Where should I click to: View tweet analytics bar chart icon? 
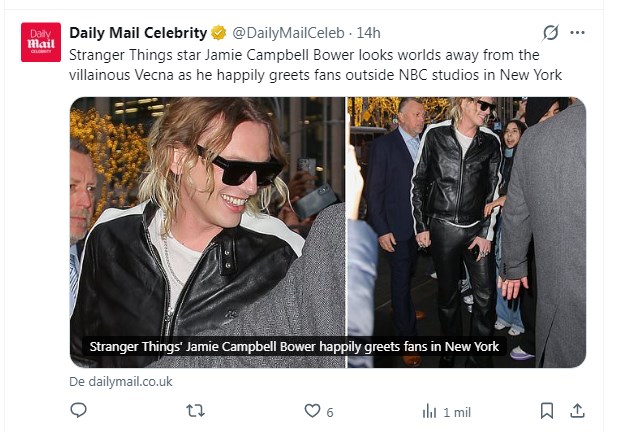point(430,411)
